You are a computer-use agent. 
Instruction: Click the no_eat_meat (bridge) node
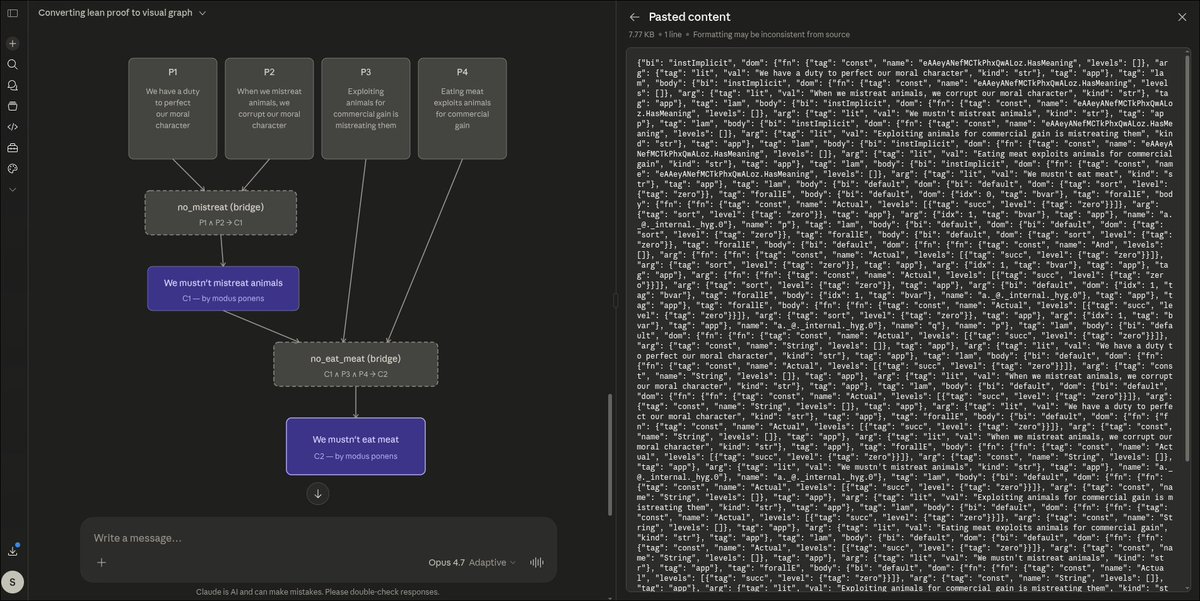(x=356, y=364)
